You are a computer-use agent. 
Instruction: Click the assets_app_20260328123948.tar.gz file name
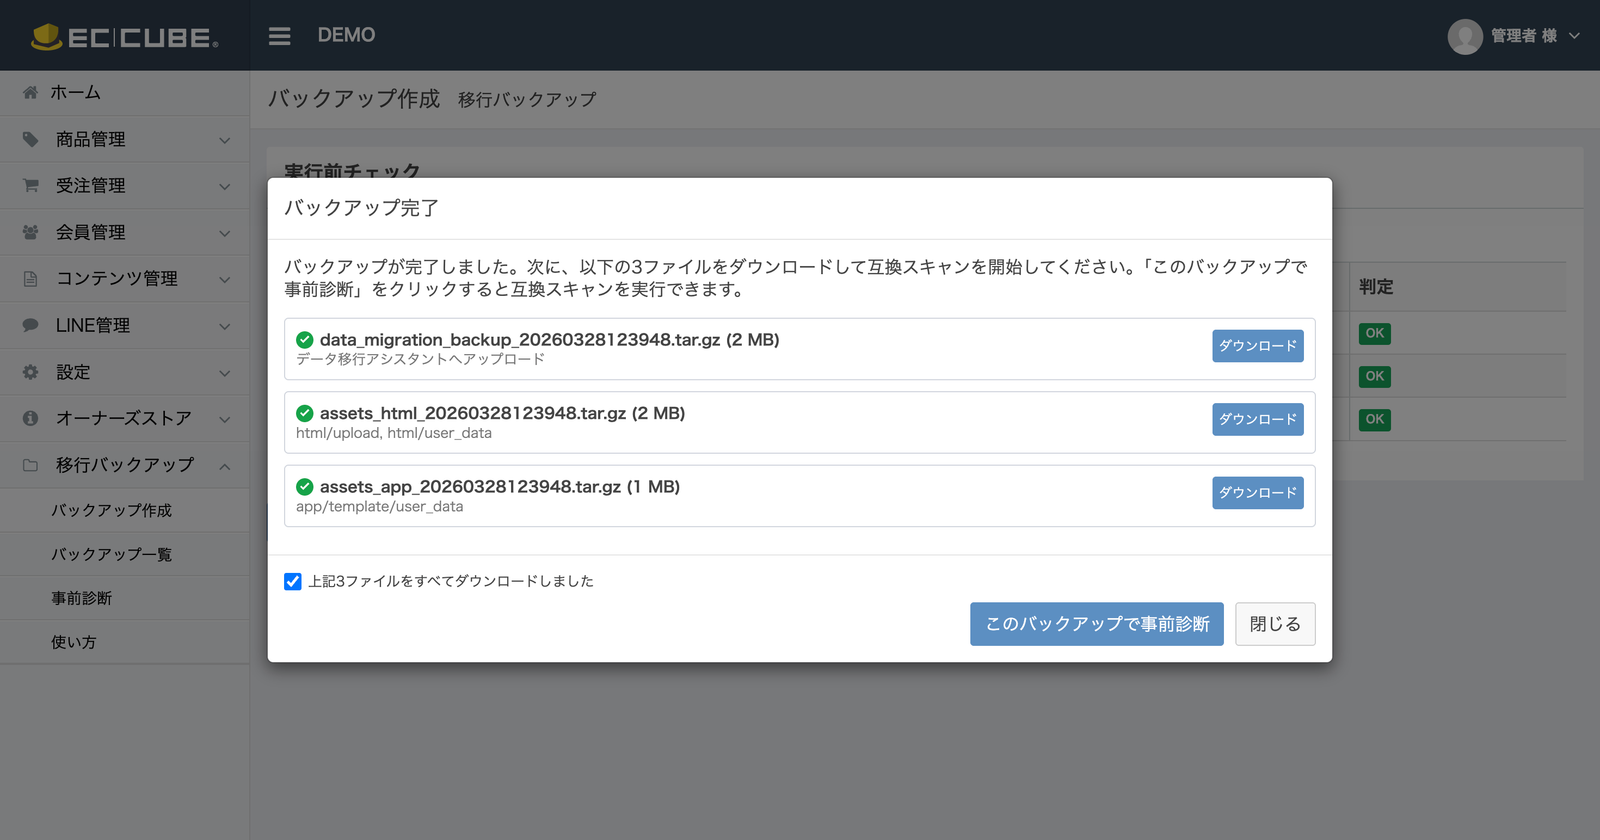pos(470,487)
